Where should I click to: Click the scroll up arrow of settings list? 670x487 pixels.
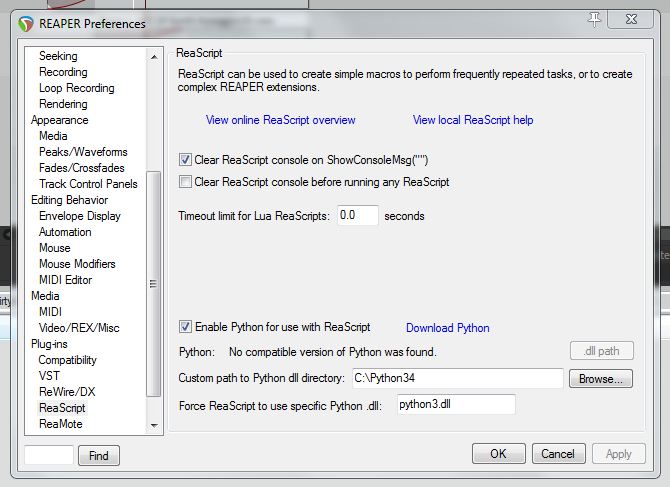[x=154, y=56]
